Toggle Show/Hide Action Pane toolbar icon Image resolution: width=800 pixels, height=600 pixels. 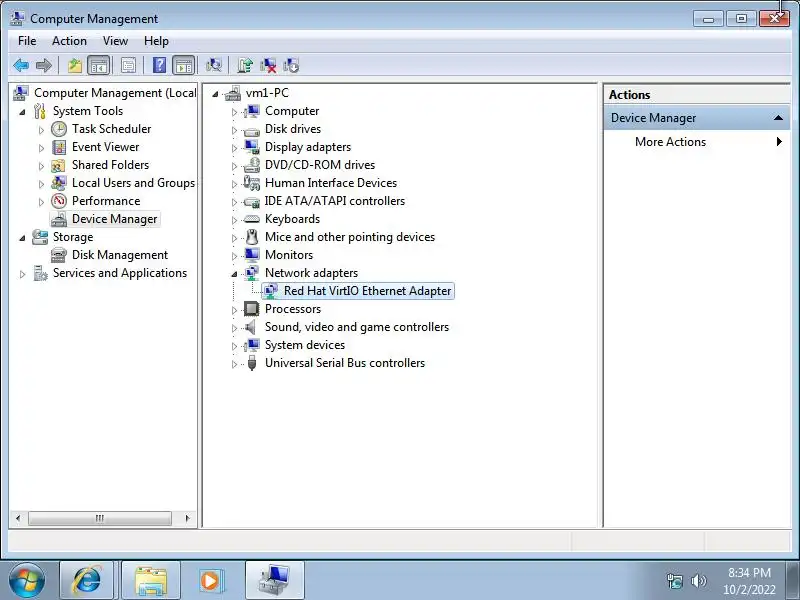click(183, 65)
